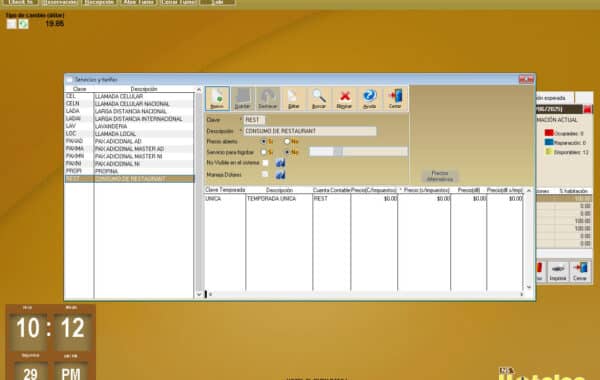Click the Editar document icon

point(293,98)
